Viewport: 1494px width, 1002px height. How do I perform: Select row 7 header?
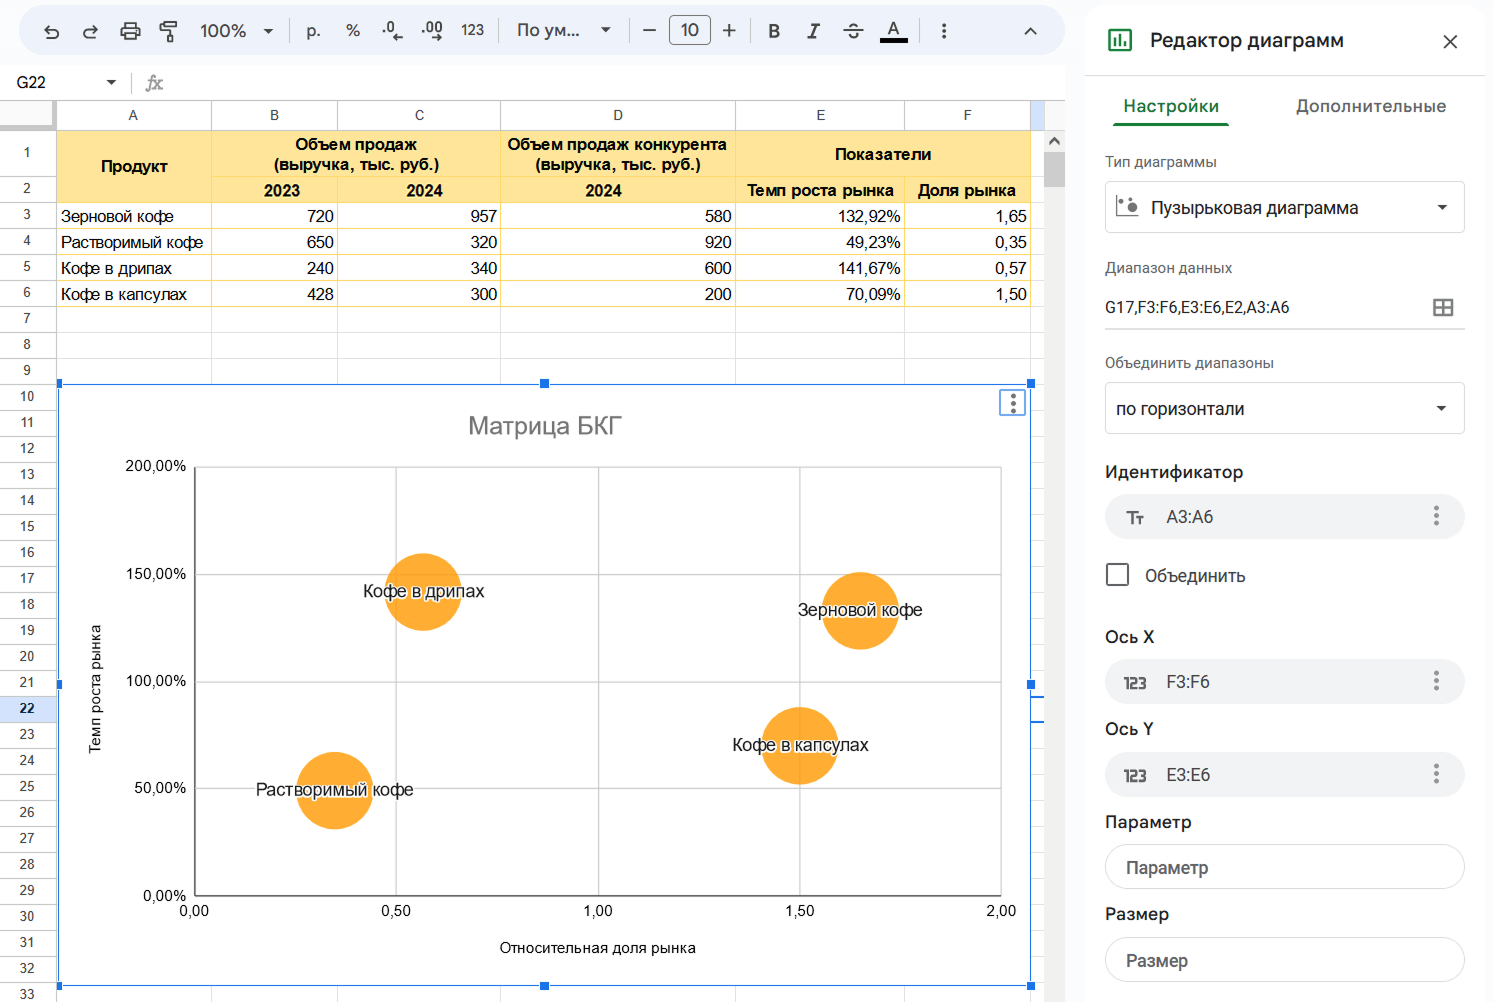click(x=27, y=318)
